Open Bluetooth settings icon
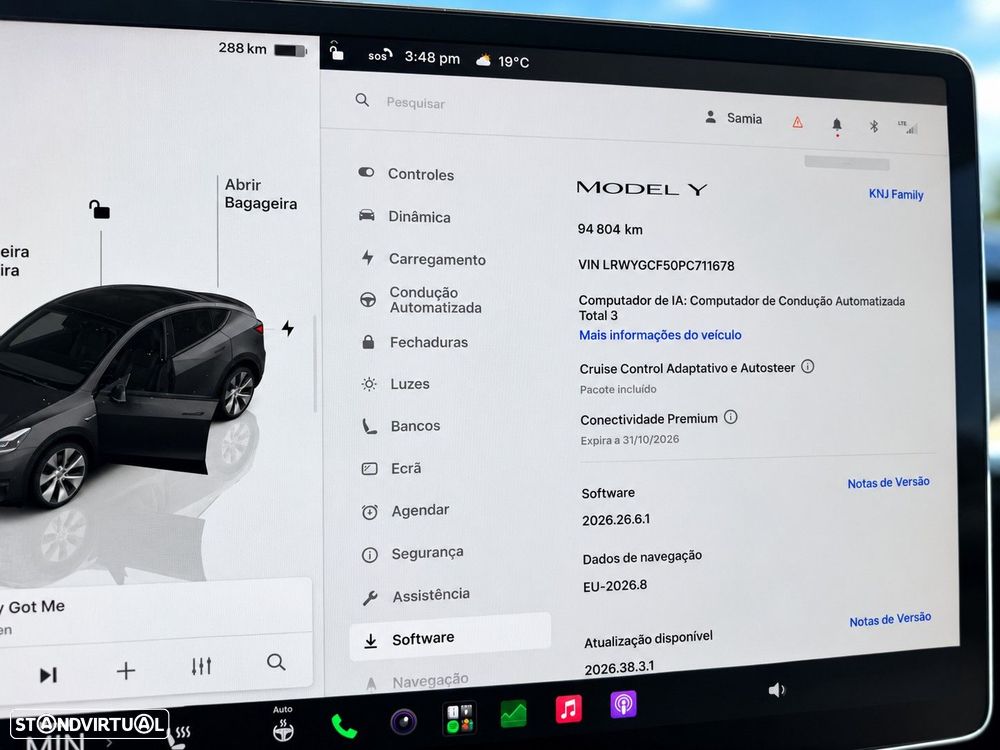This screenshot has height=750, width=1000. click(x=874, y=126)
